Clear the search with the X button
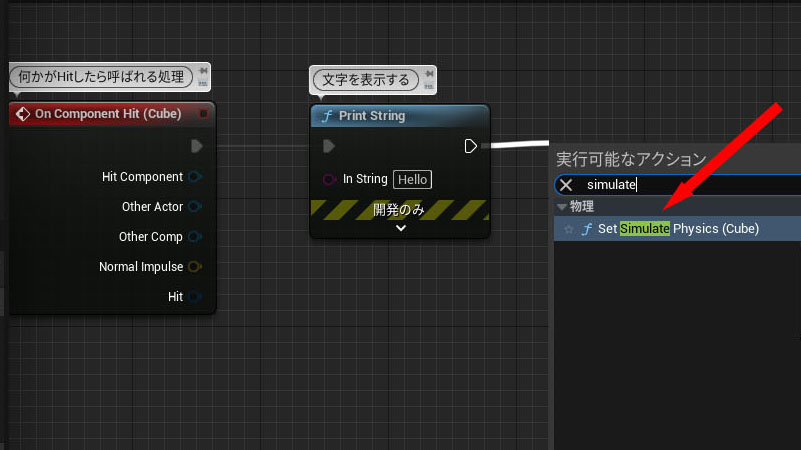This screenshot has height=450, width=801. point(566,185)
